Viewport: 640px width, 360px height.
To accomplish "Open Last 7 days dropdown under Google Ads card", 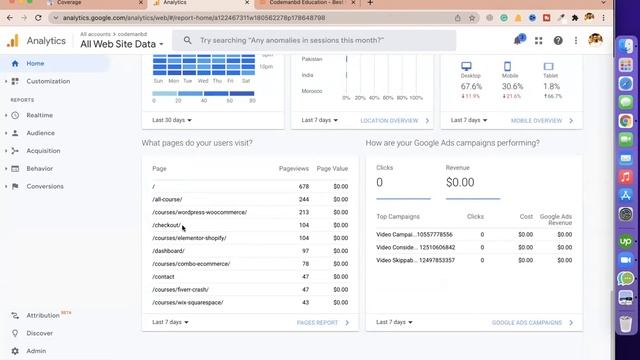I will click(394, 322).
